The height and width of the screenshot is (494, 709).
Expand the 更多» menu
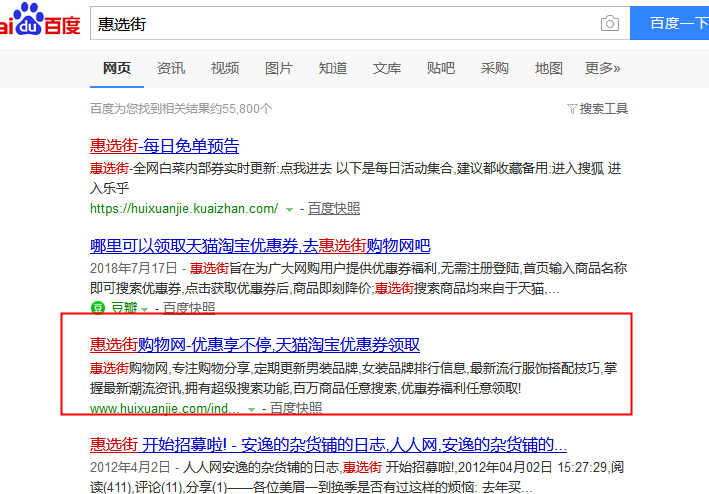click(x=603, y=68)
